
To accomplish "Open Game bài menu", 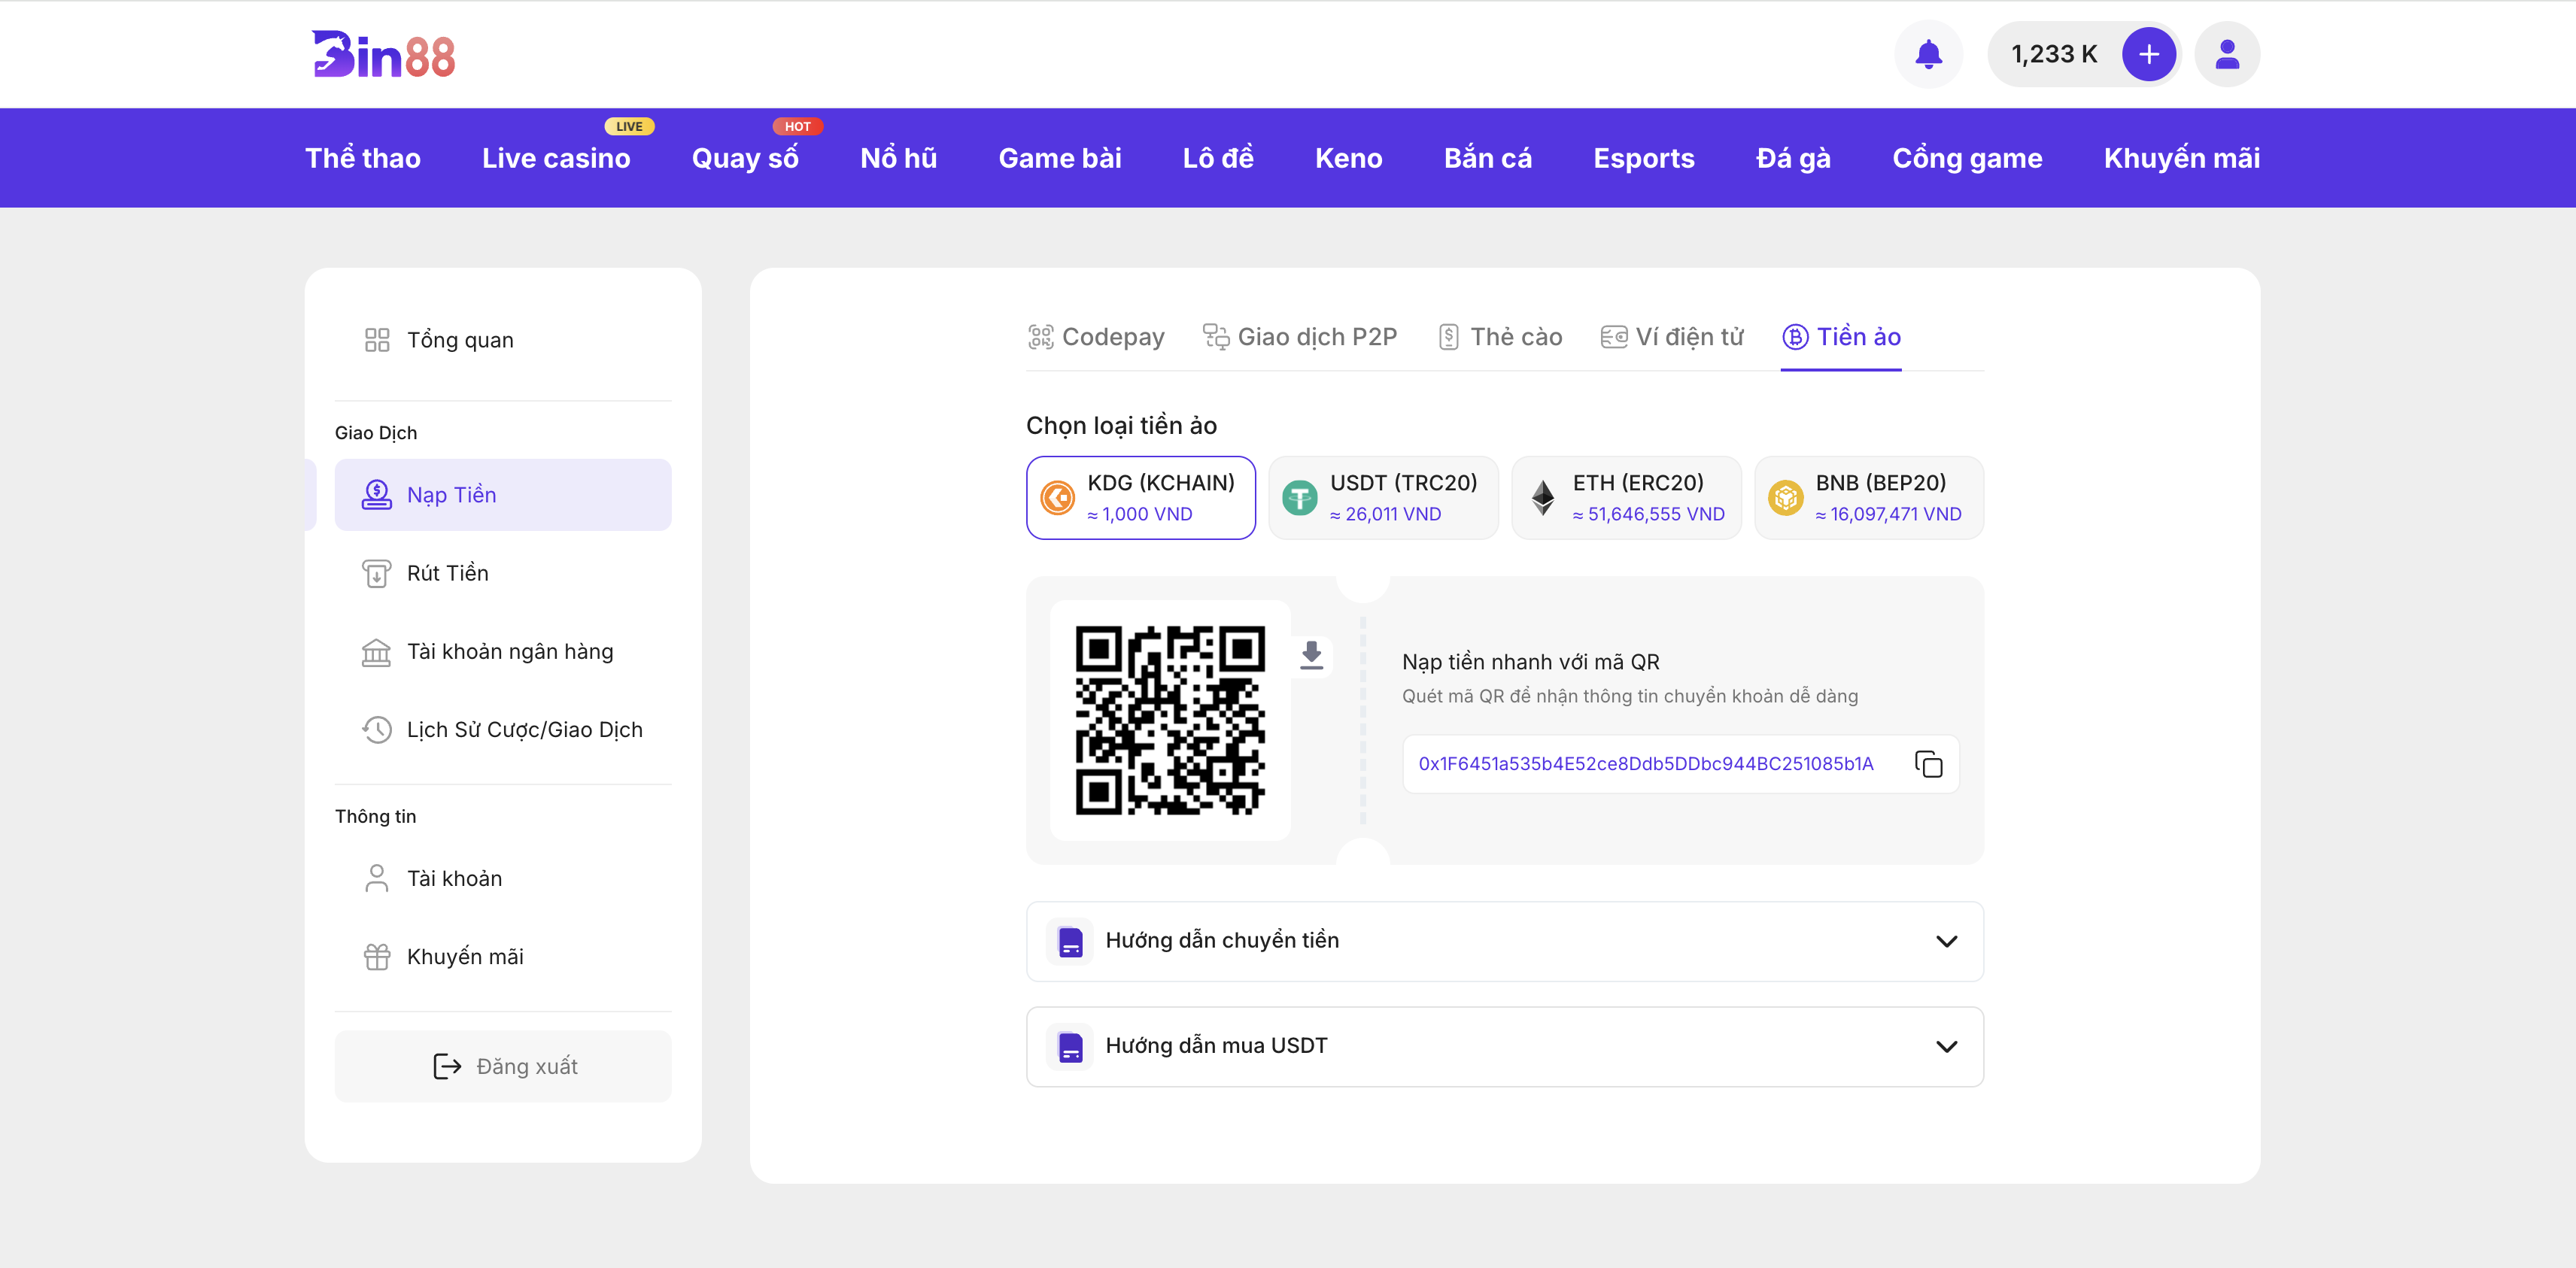I will point(1059,158).
